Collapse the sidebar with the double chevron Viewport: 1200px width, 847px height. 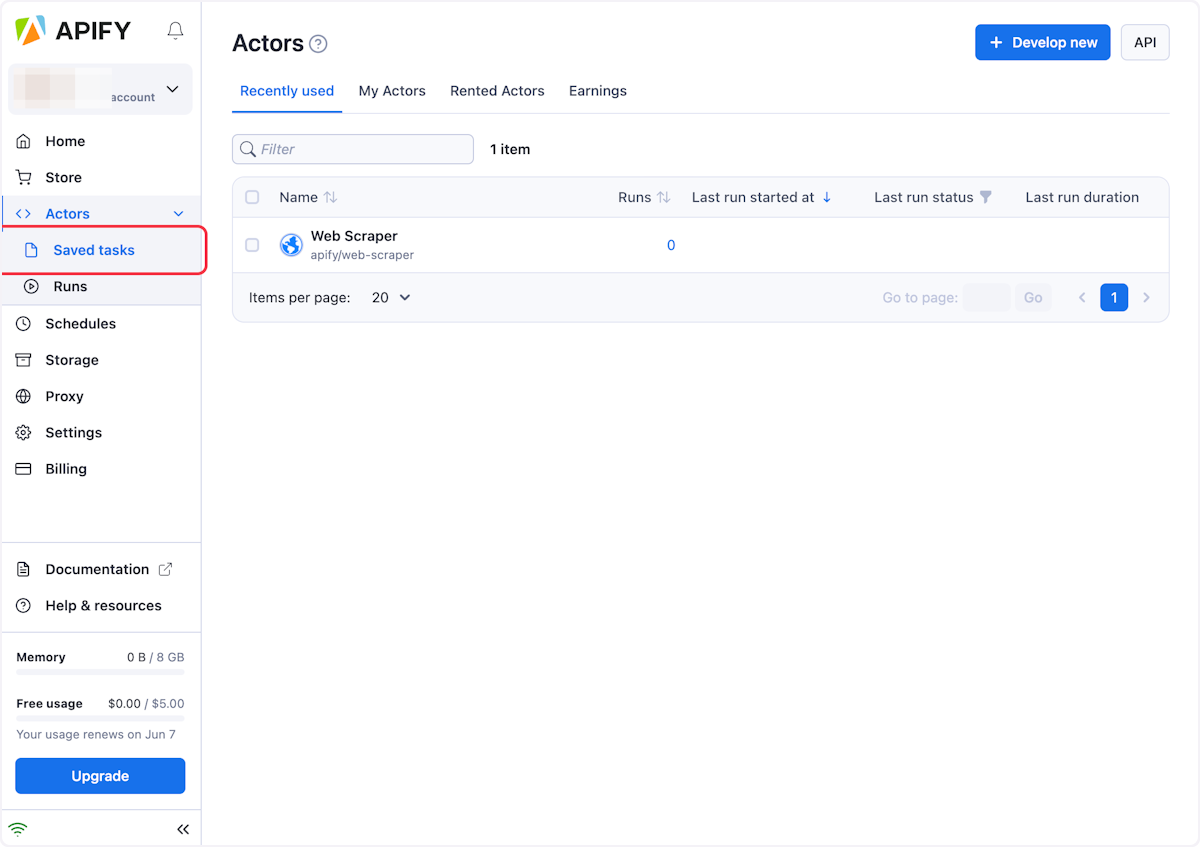point(183,829)
